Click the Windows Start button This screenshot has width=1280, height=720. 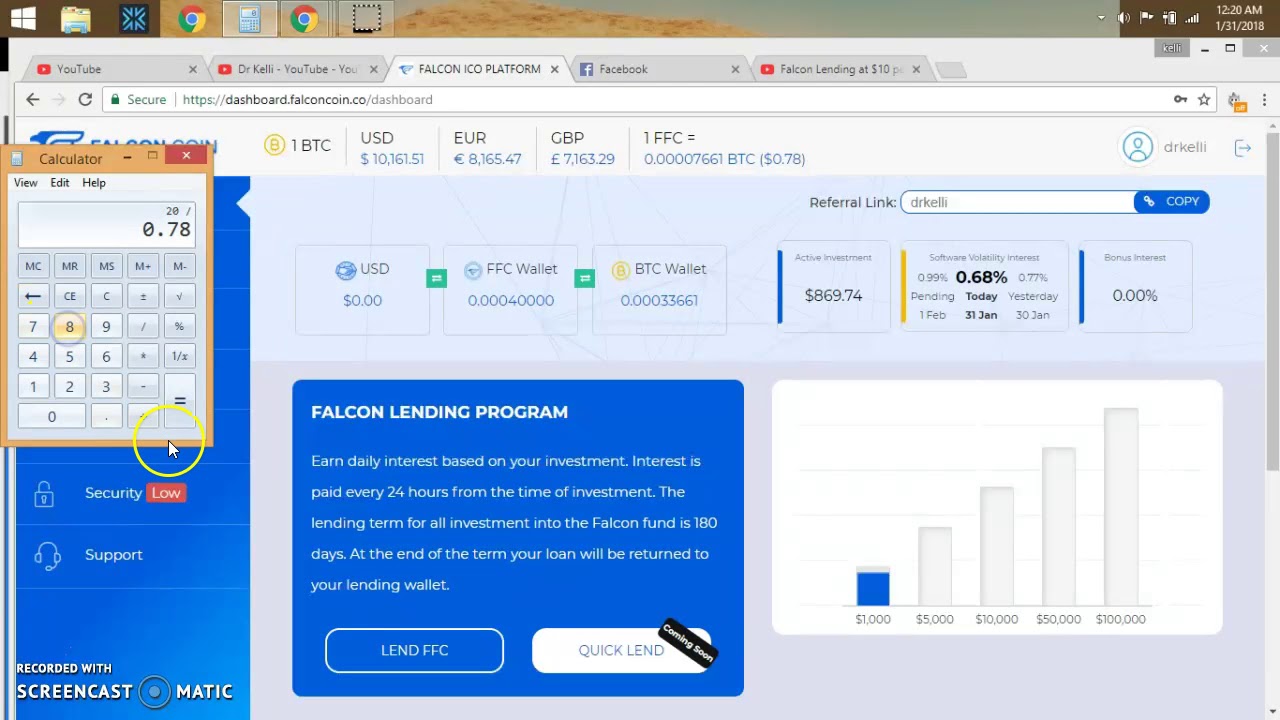pyautogui.click(x=23, y=18)
